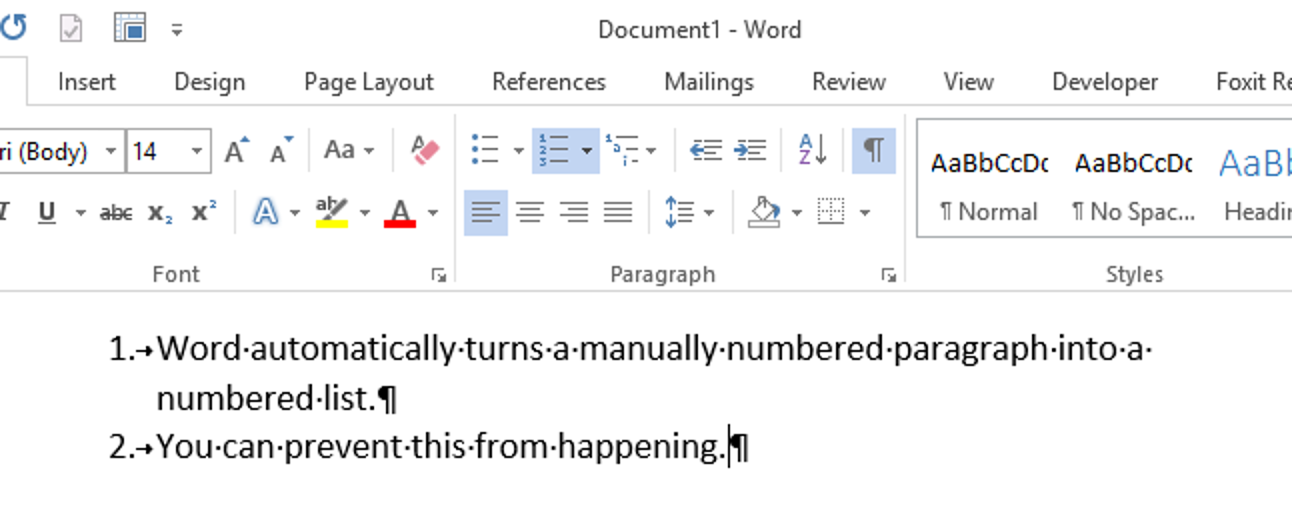This screenshot has width=1292, height=524.
Task: Click text "You can prevent this from happening."
Action: coord(442,447)
